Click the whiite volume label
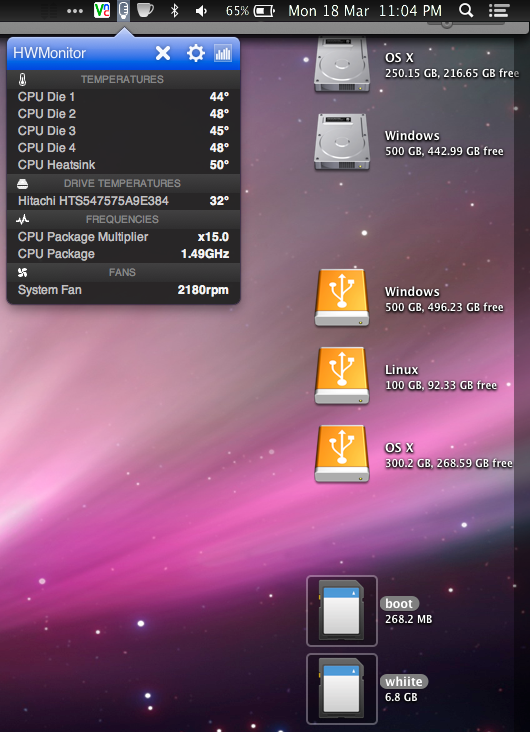530x732 pixels. coord(403,682)
